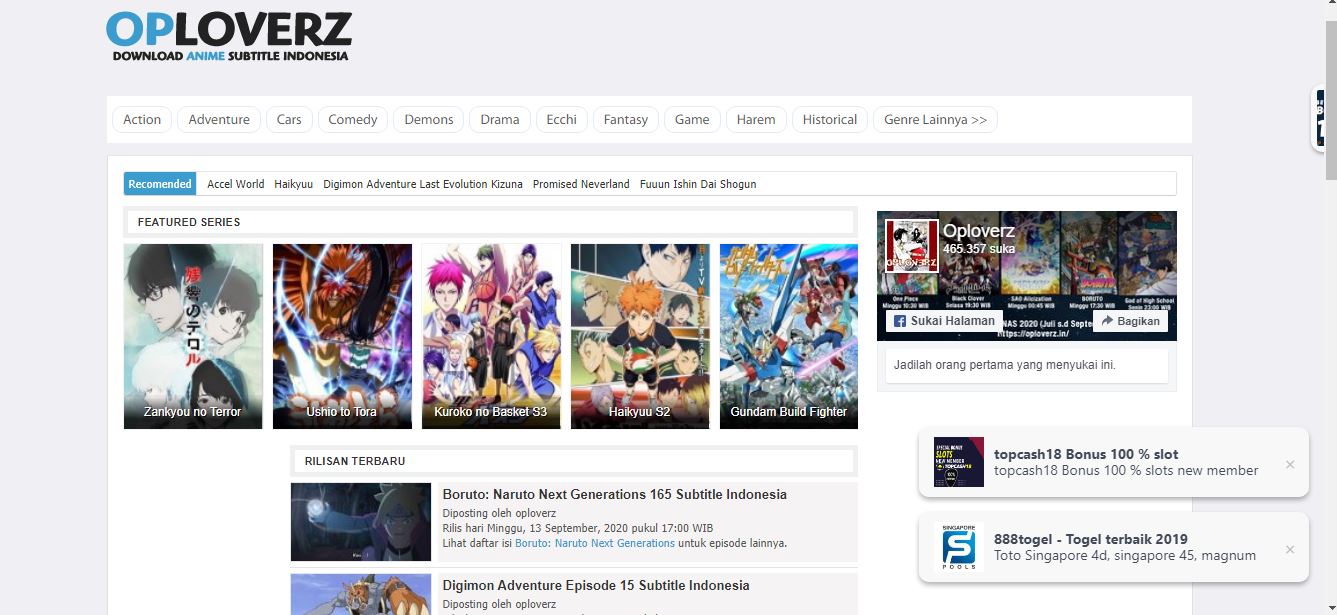Image resolution: width=1337 pixels, height=615 pixels.
Task: Click the Gundam Build Fighter poster
Action: coord(788,336)
